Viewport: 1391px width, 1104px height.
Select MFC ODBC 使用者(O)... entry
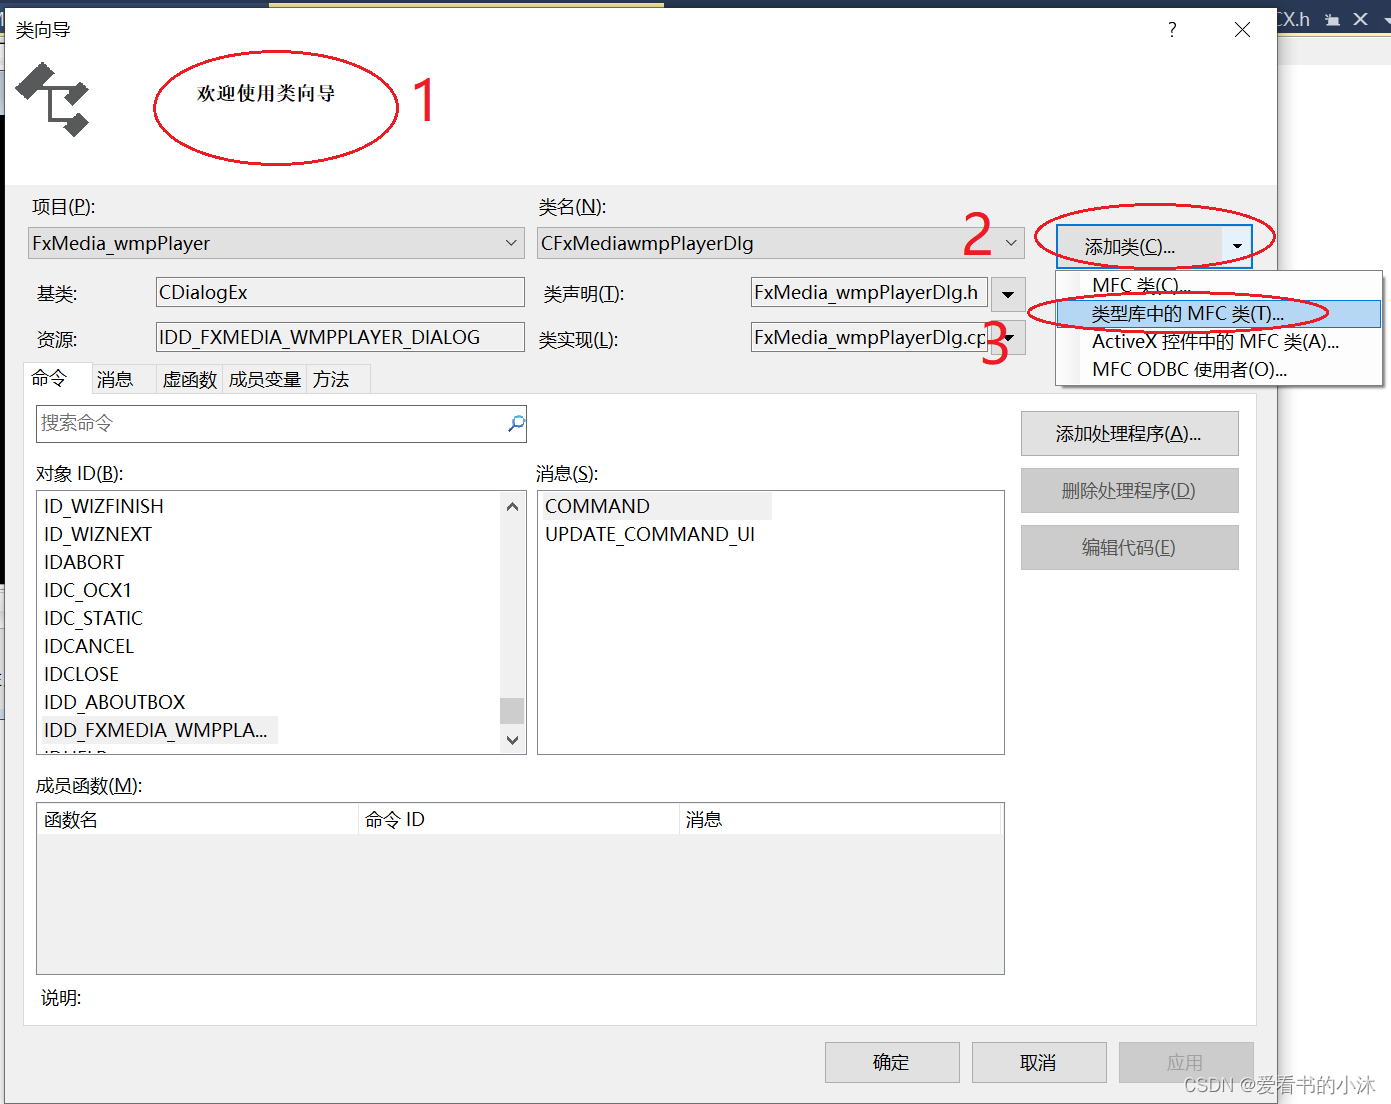[x=1219, y=370]
